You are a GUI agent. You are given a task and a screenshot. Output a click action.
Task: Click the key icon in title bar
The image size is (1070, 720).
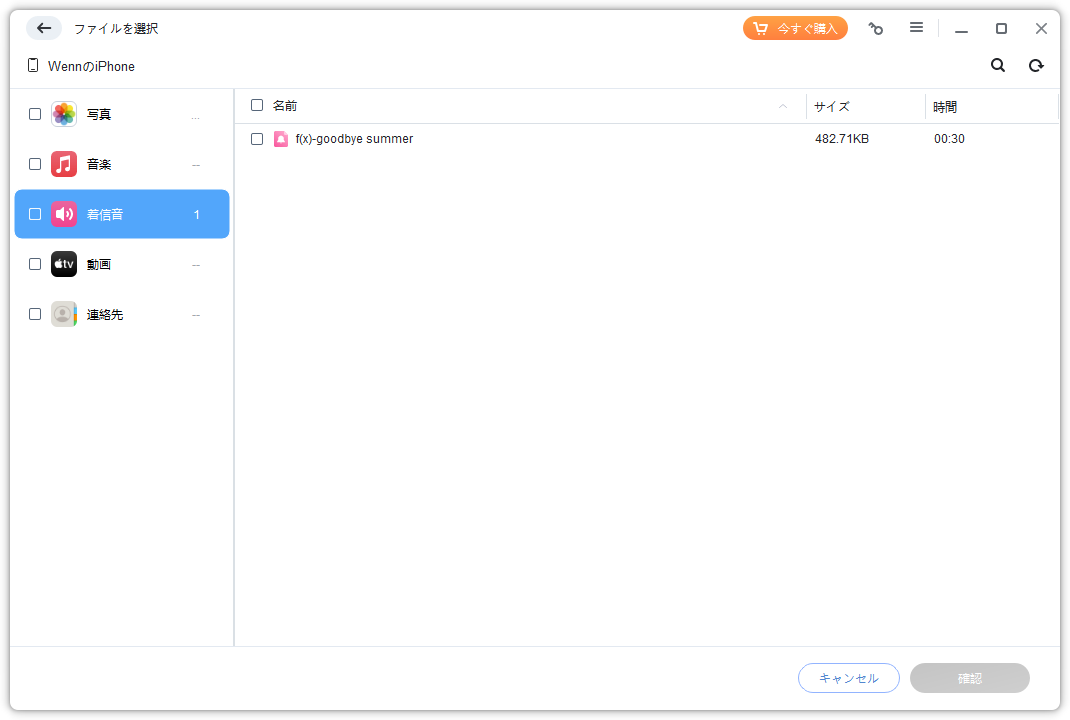876,28
